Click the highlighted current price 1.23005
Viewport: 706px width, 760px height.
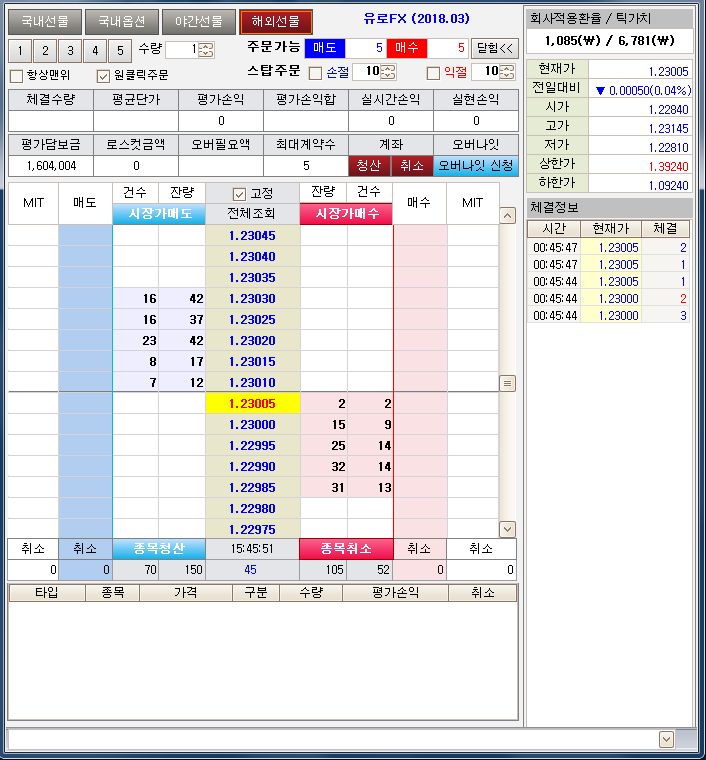click(x=252, y=403)
